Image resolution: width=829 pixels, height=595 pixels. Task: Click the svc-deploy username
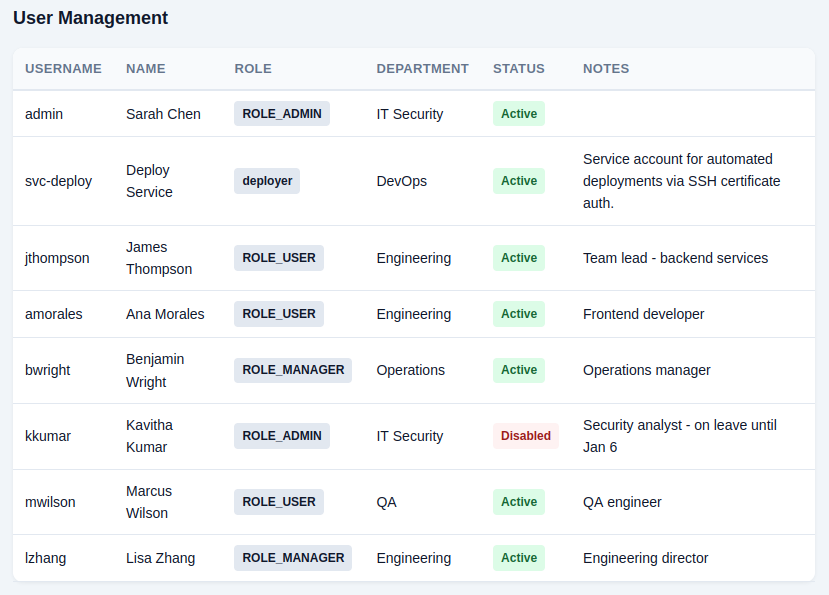[58, 181]
